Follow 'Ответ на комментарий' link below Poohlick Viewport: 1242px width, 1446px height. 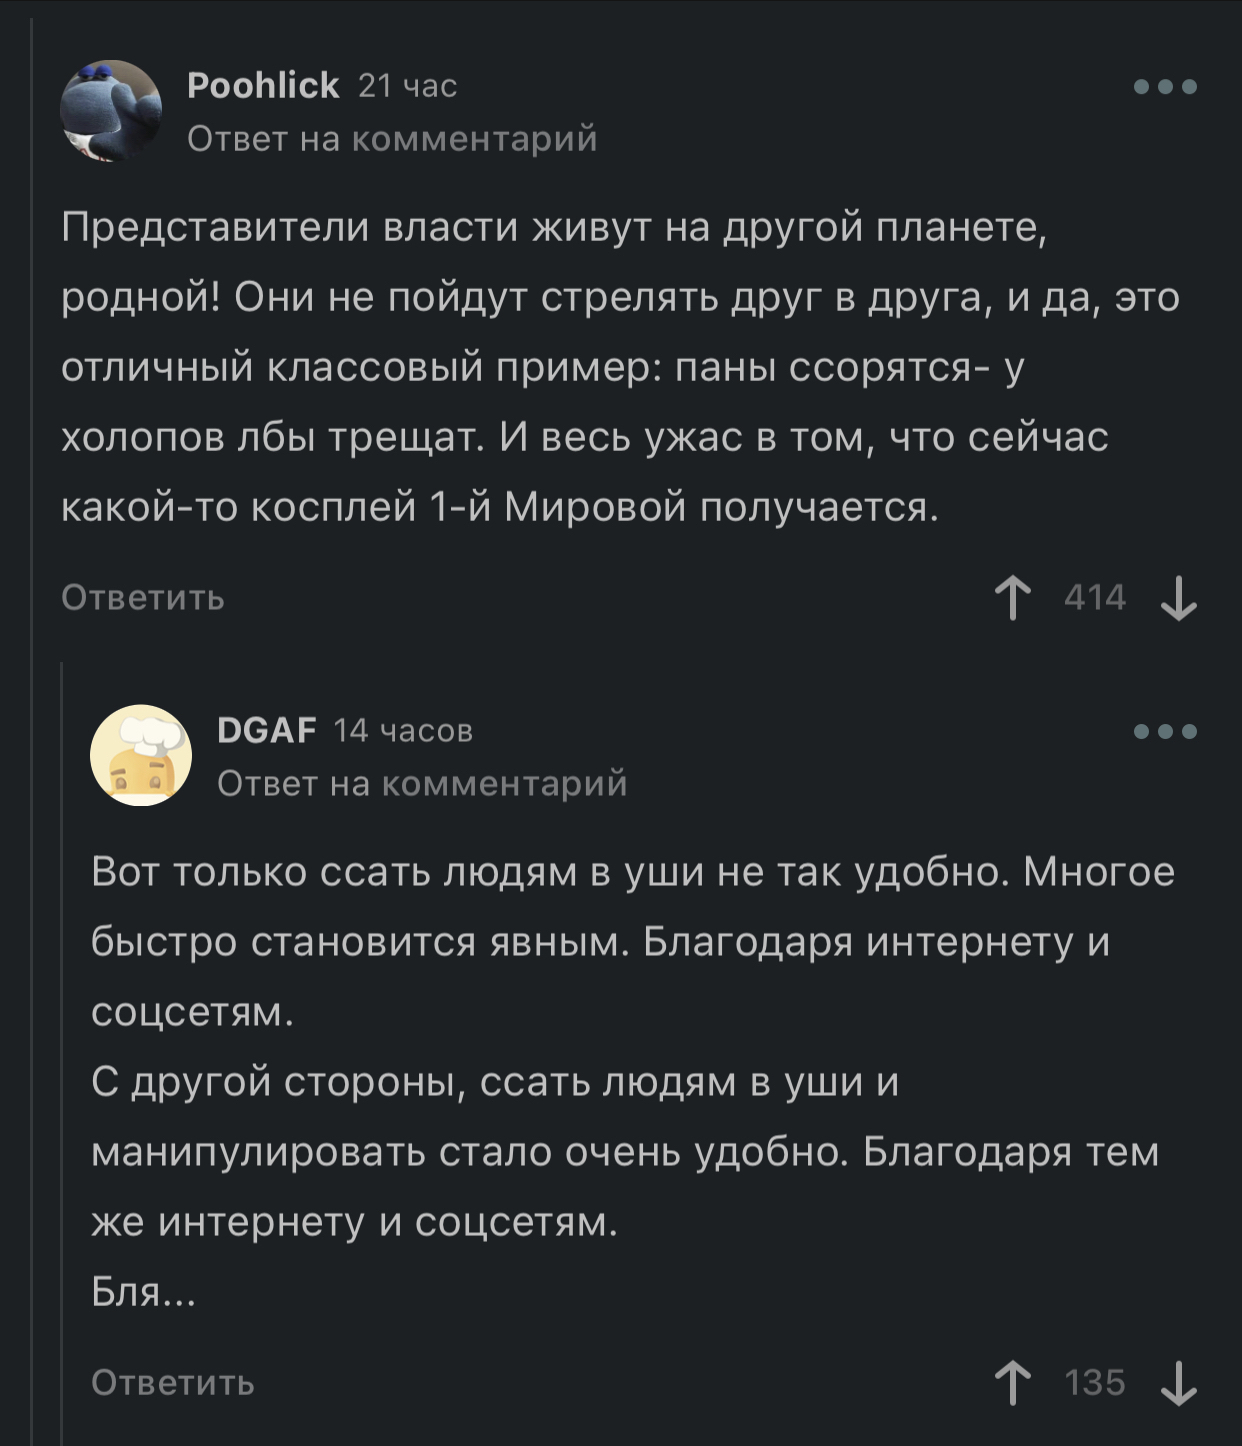[x=392, y=139]
